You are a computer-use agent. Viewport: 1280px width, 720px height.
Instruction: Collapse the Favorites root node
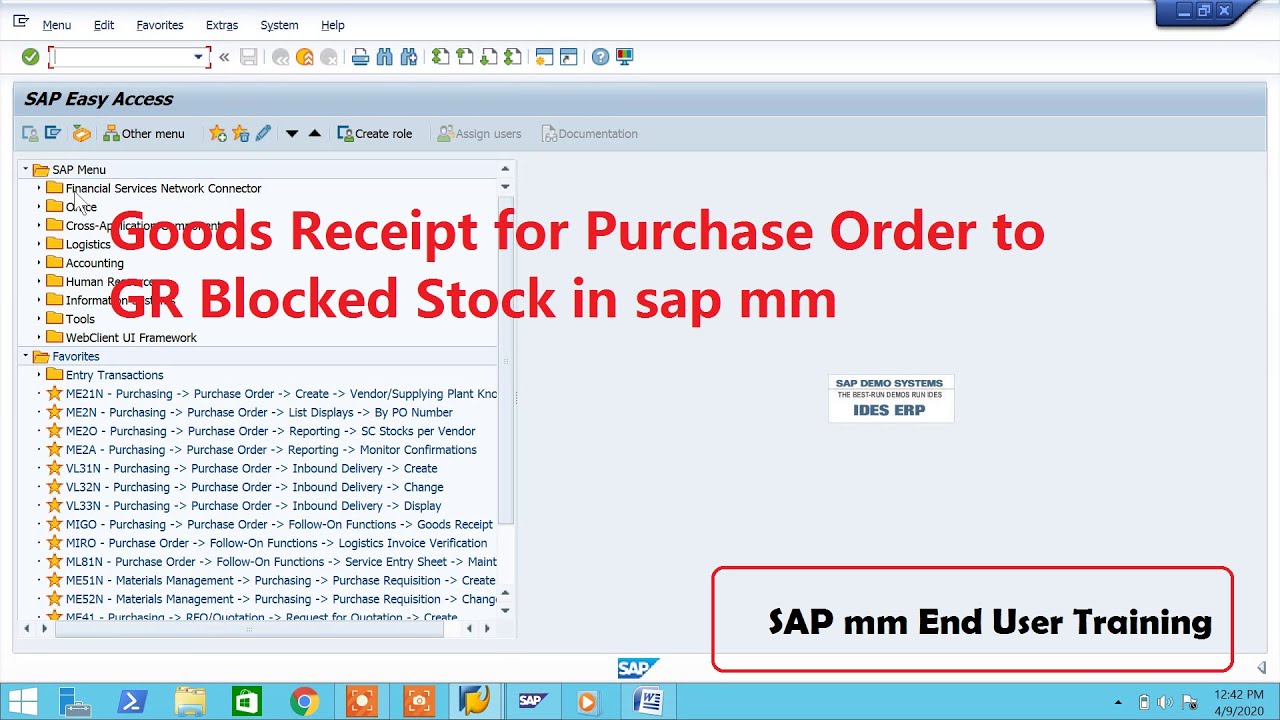pyautogui.click(x=26, y=356)
